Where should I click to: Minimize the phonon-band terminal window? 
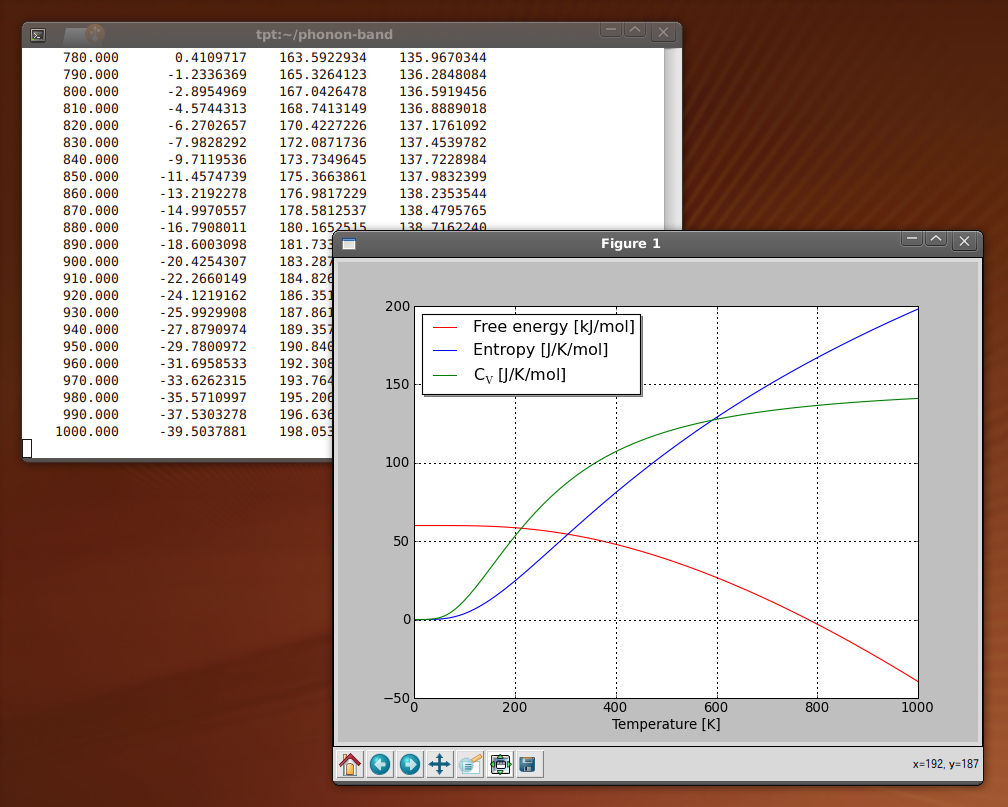click(x=610, y=31)
